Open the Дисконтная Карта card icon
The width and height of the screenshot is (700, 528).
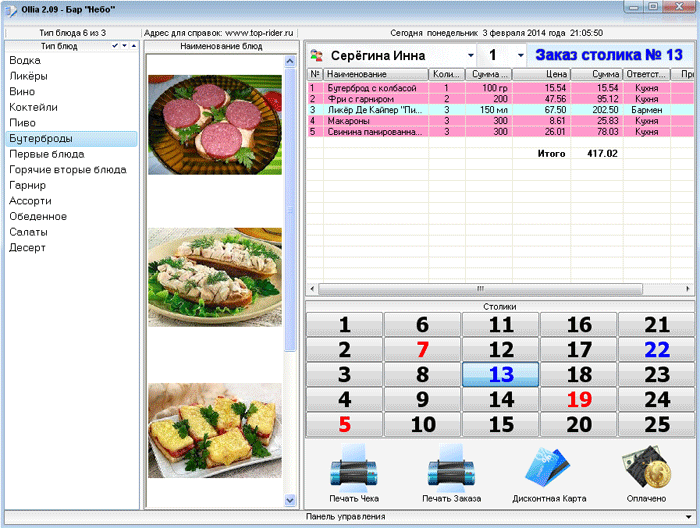click(548, 467)
